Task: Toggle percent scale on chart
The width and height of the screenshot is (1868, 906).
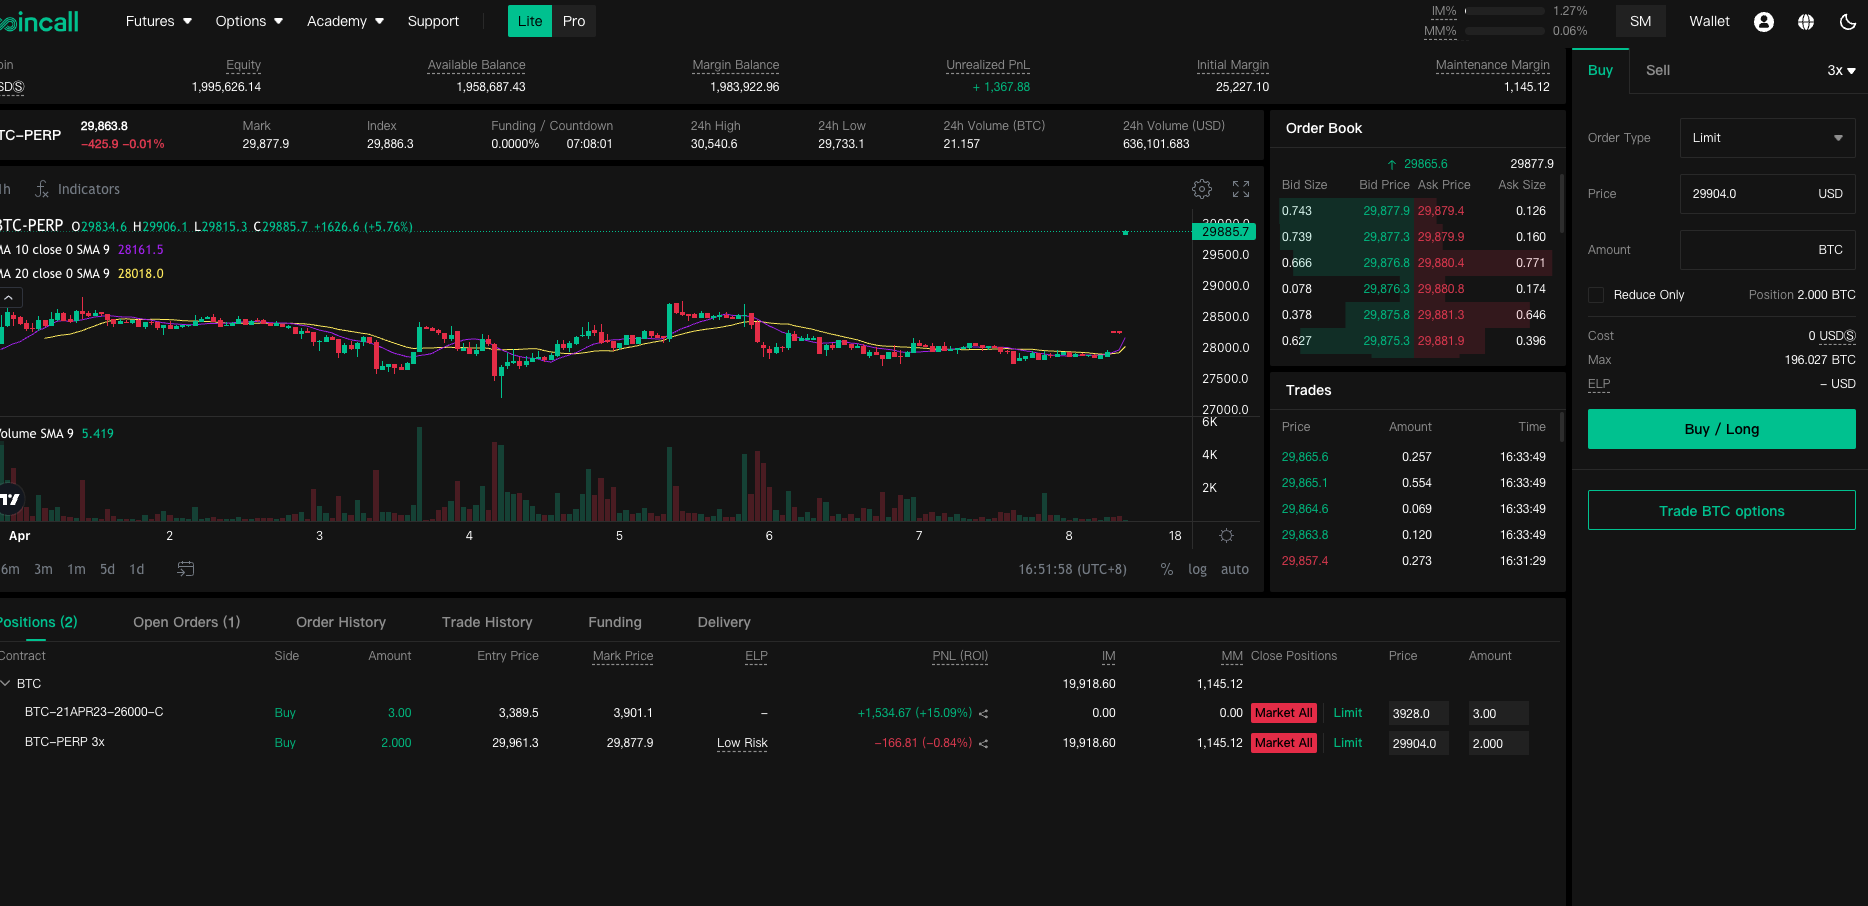Action: pyautogui.click(x=1166, y=569)
